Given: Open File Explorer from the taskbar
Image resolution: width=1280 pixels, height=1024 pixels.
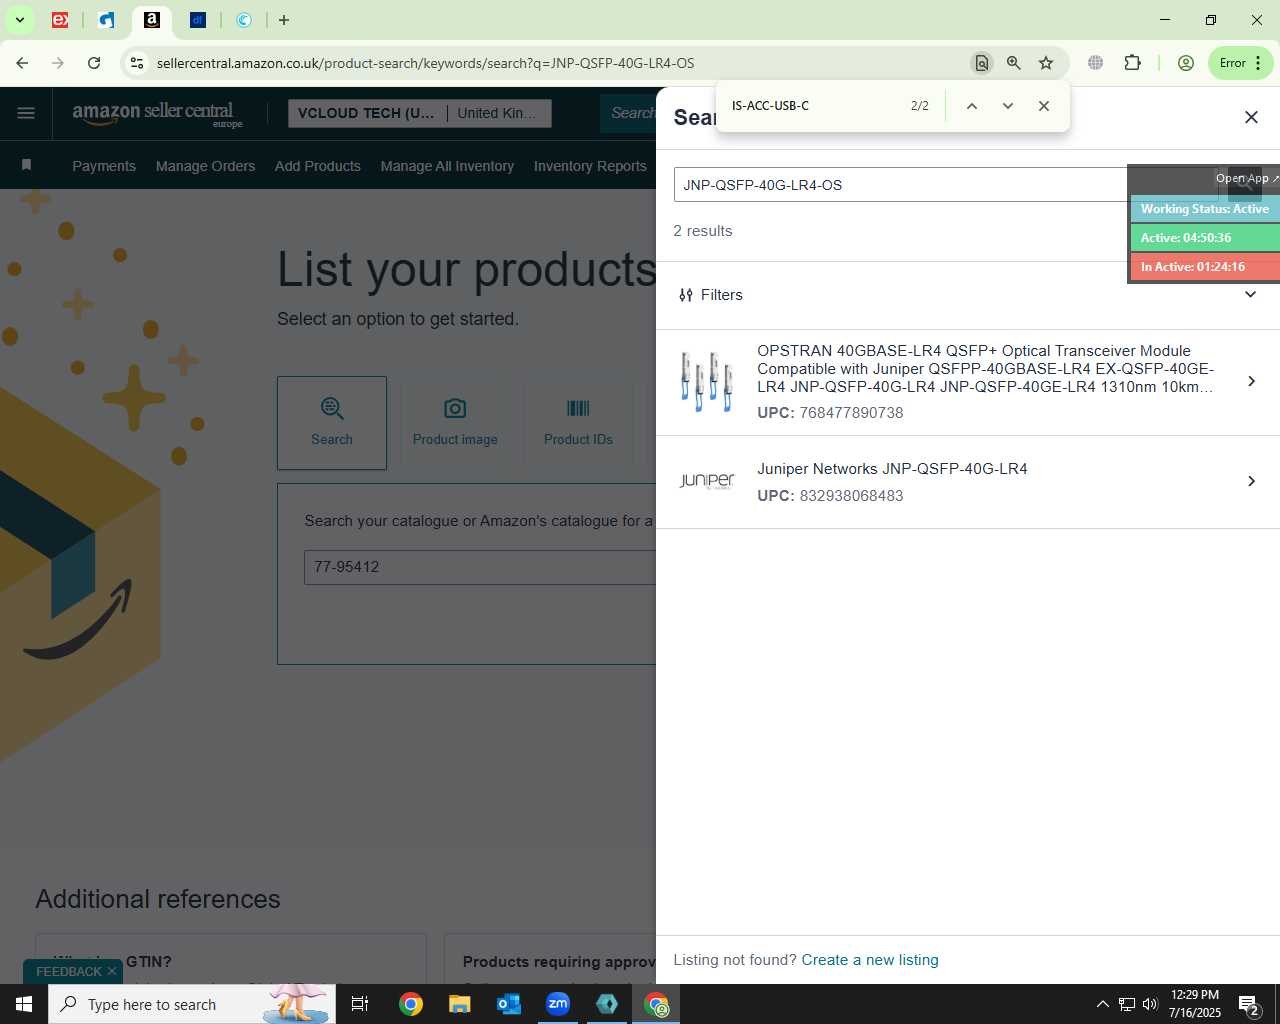Looking at the screenshot, I should 459,1004.
